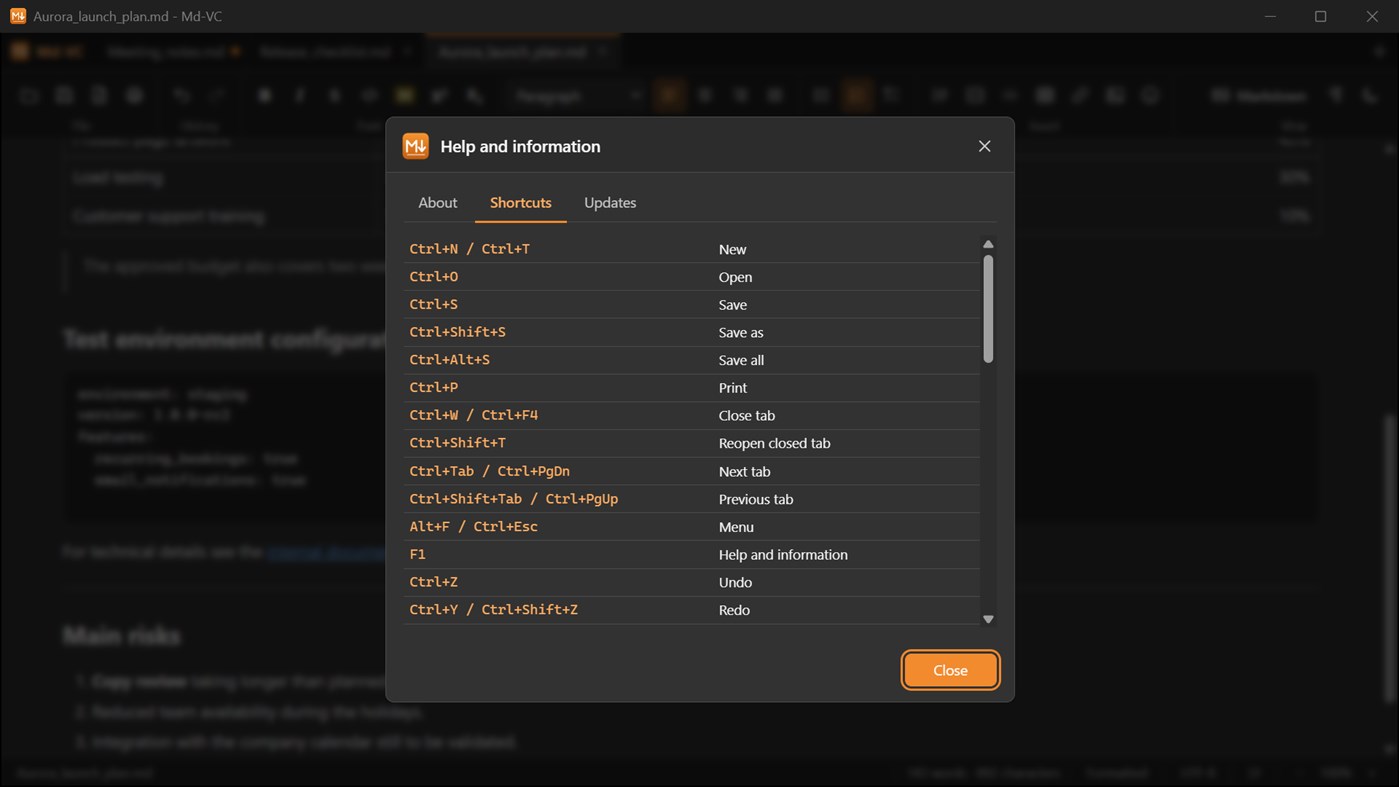Click the "Open" action description
Screen dimensions: 1399x787
pos(735,277)
